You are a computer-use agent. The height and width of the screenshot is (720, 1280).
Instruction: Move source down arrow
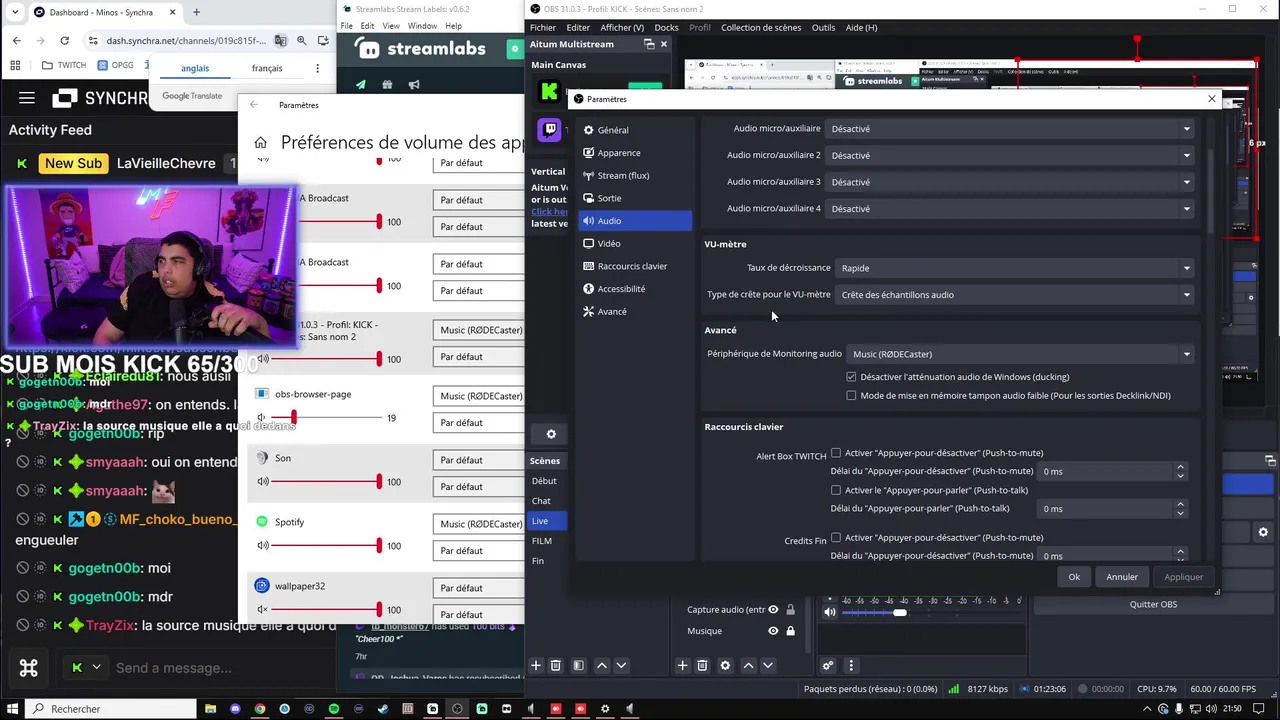(x=768, y=665)
